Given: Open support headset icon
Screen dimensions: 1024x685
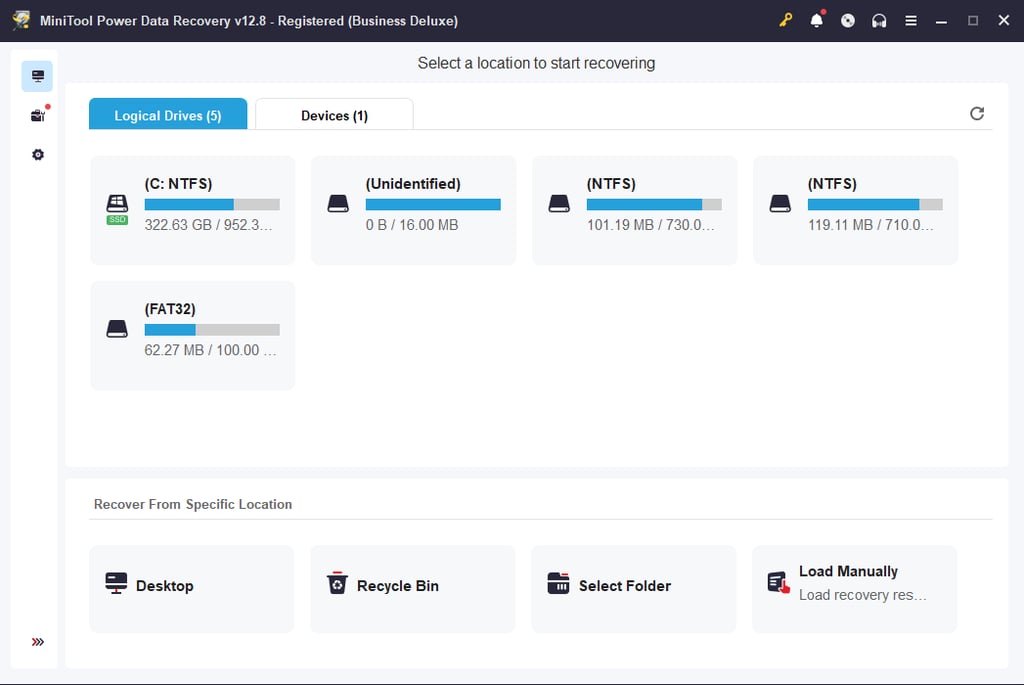Looking at the screenshot, I should [879, 20].
